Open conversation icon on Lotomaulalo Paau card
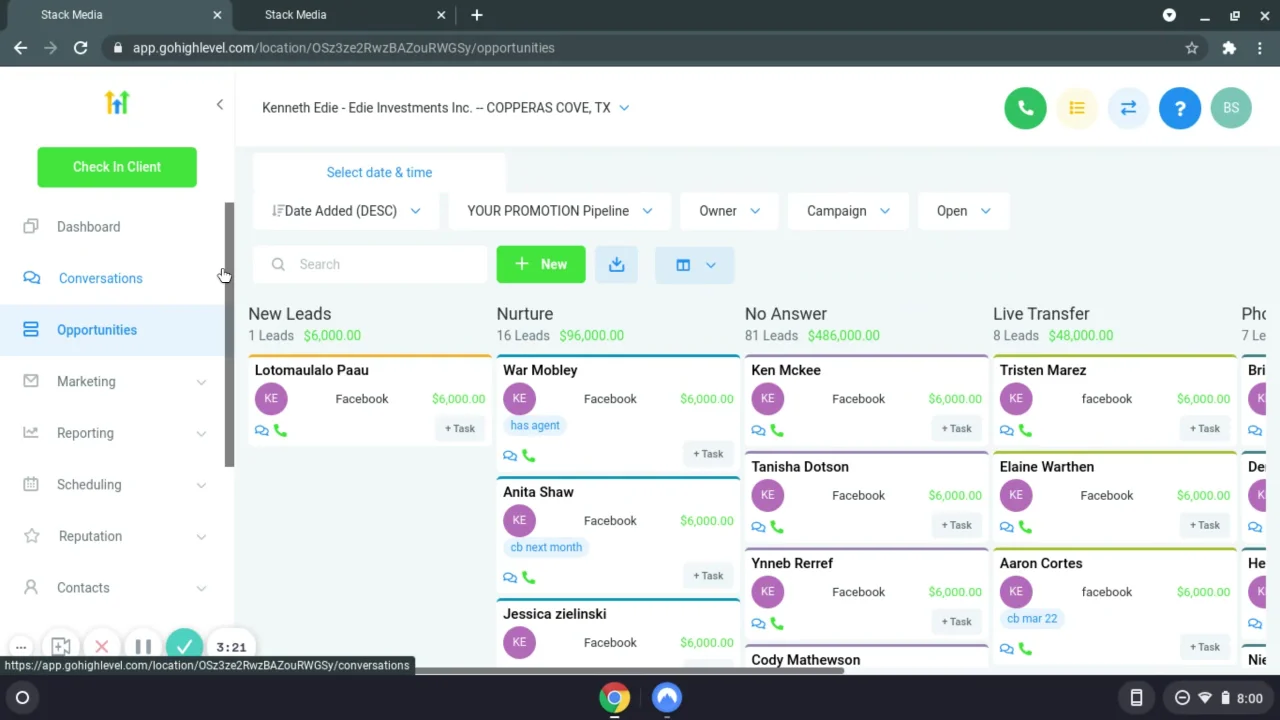This screenshot has height=720, width=1280. pos(262,430)
